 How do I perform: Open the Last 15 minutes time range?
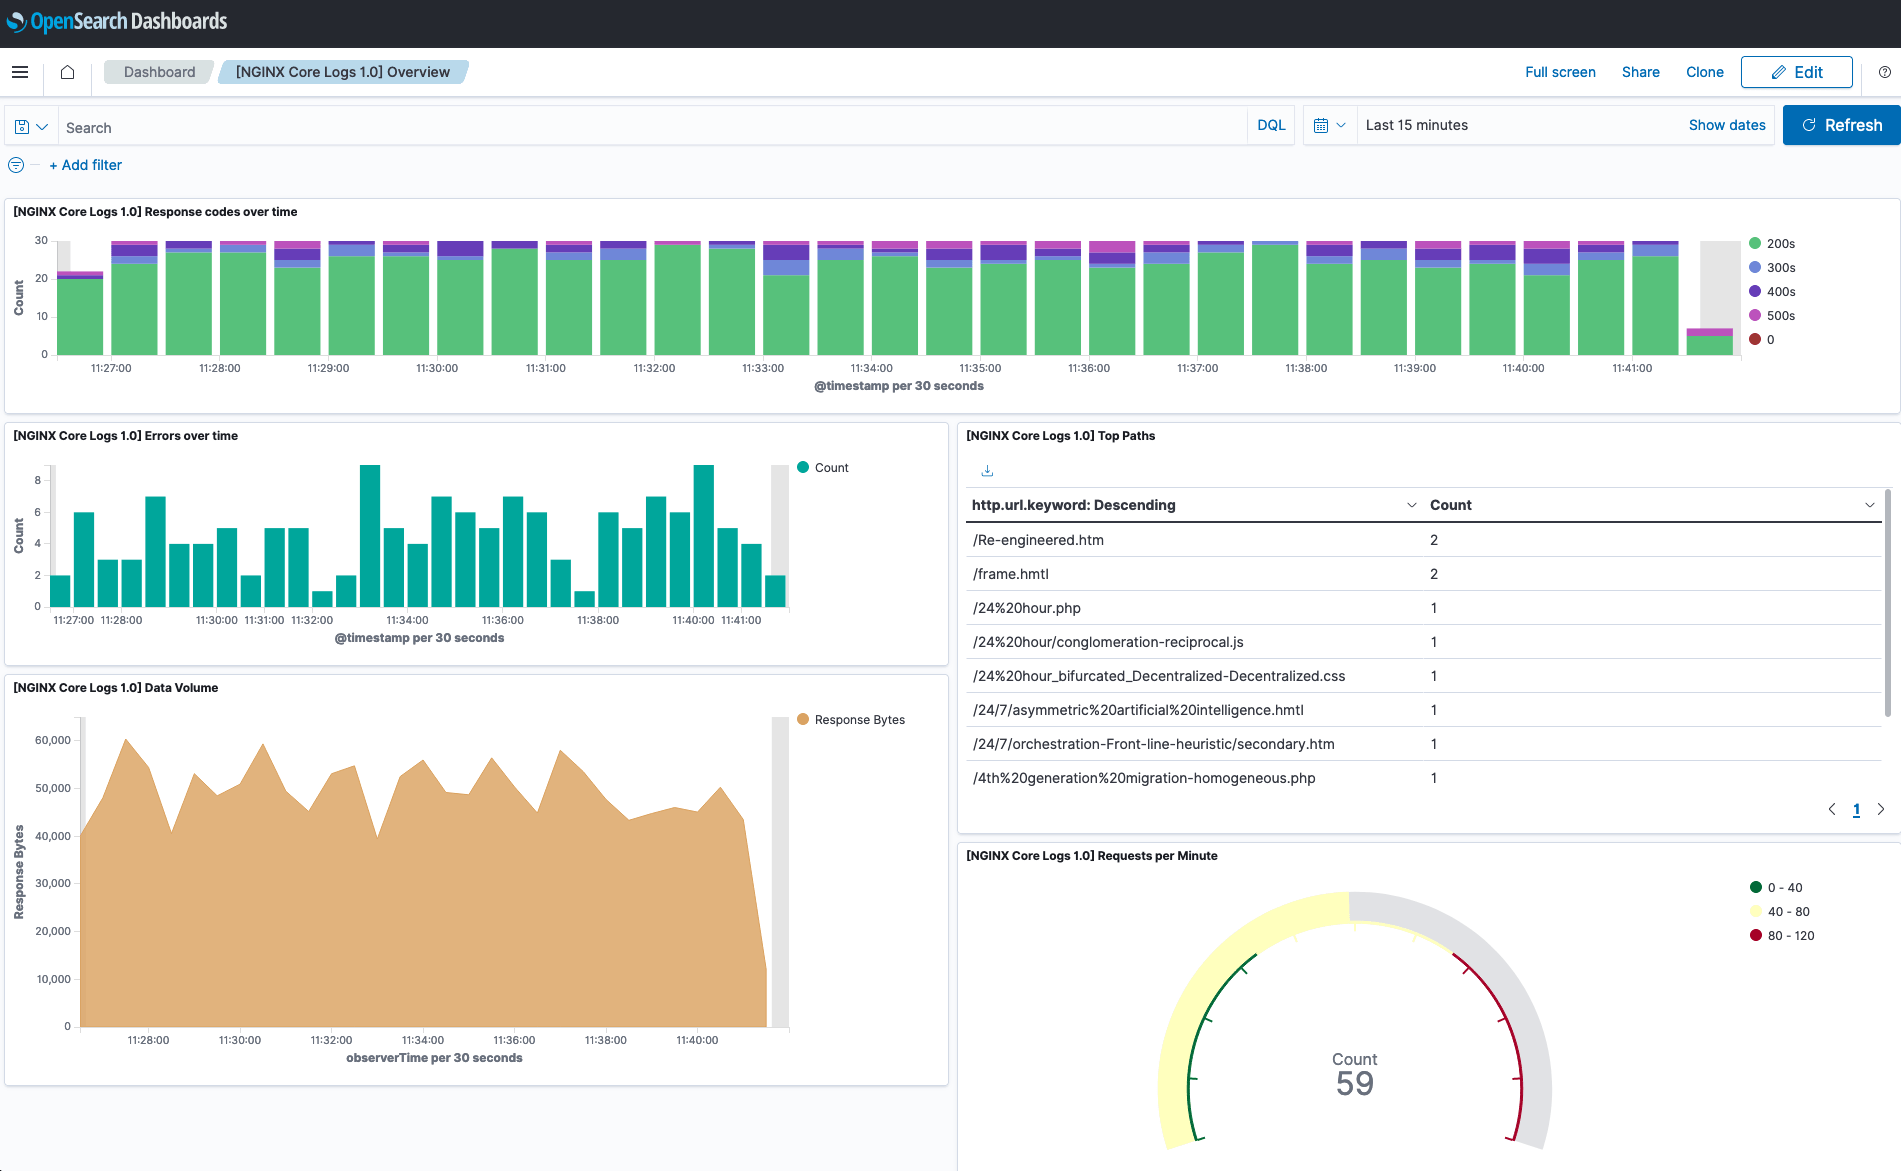click(1416, 125)
